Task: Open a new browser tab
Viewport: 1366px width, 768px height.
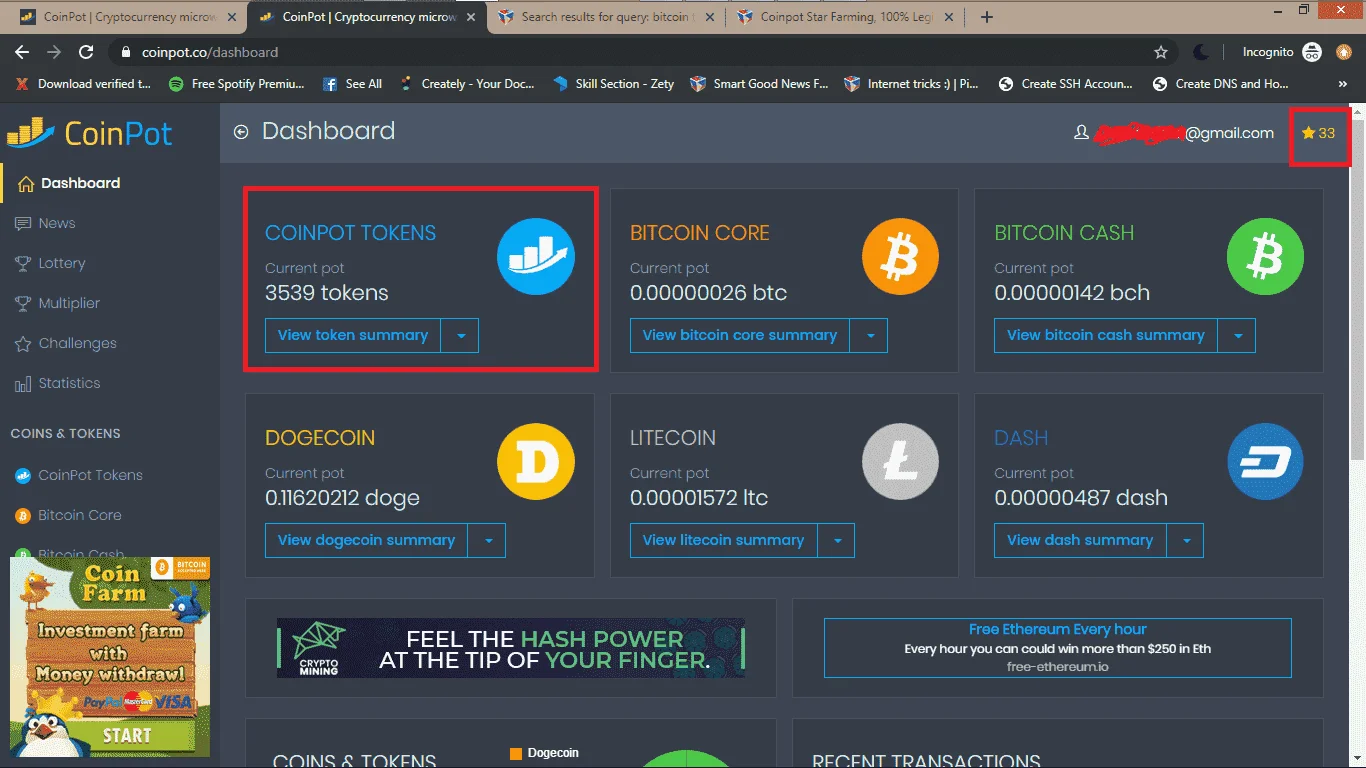Action: 987,17
